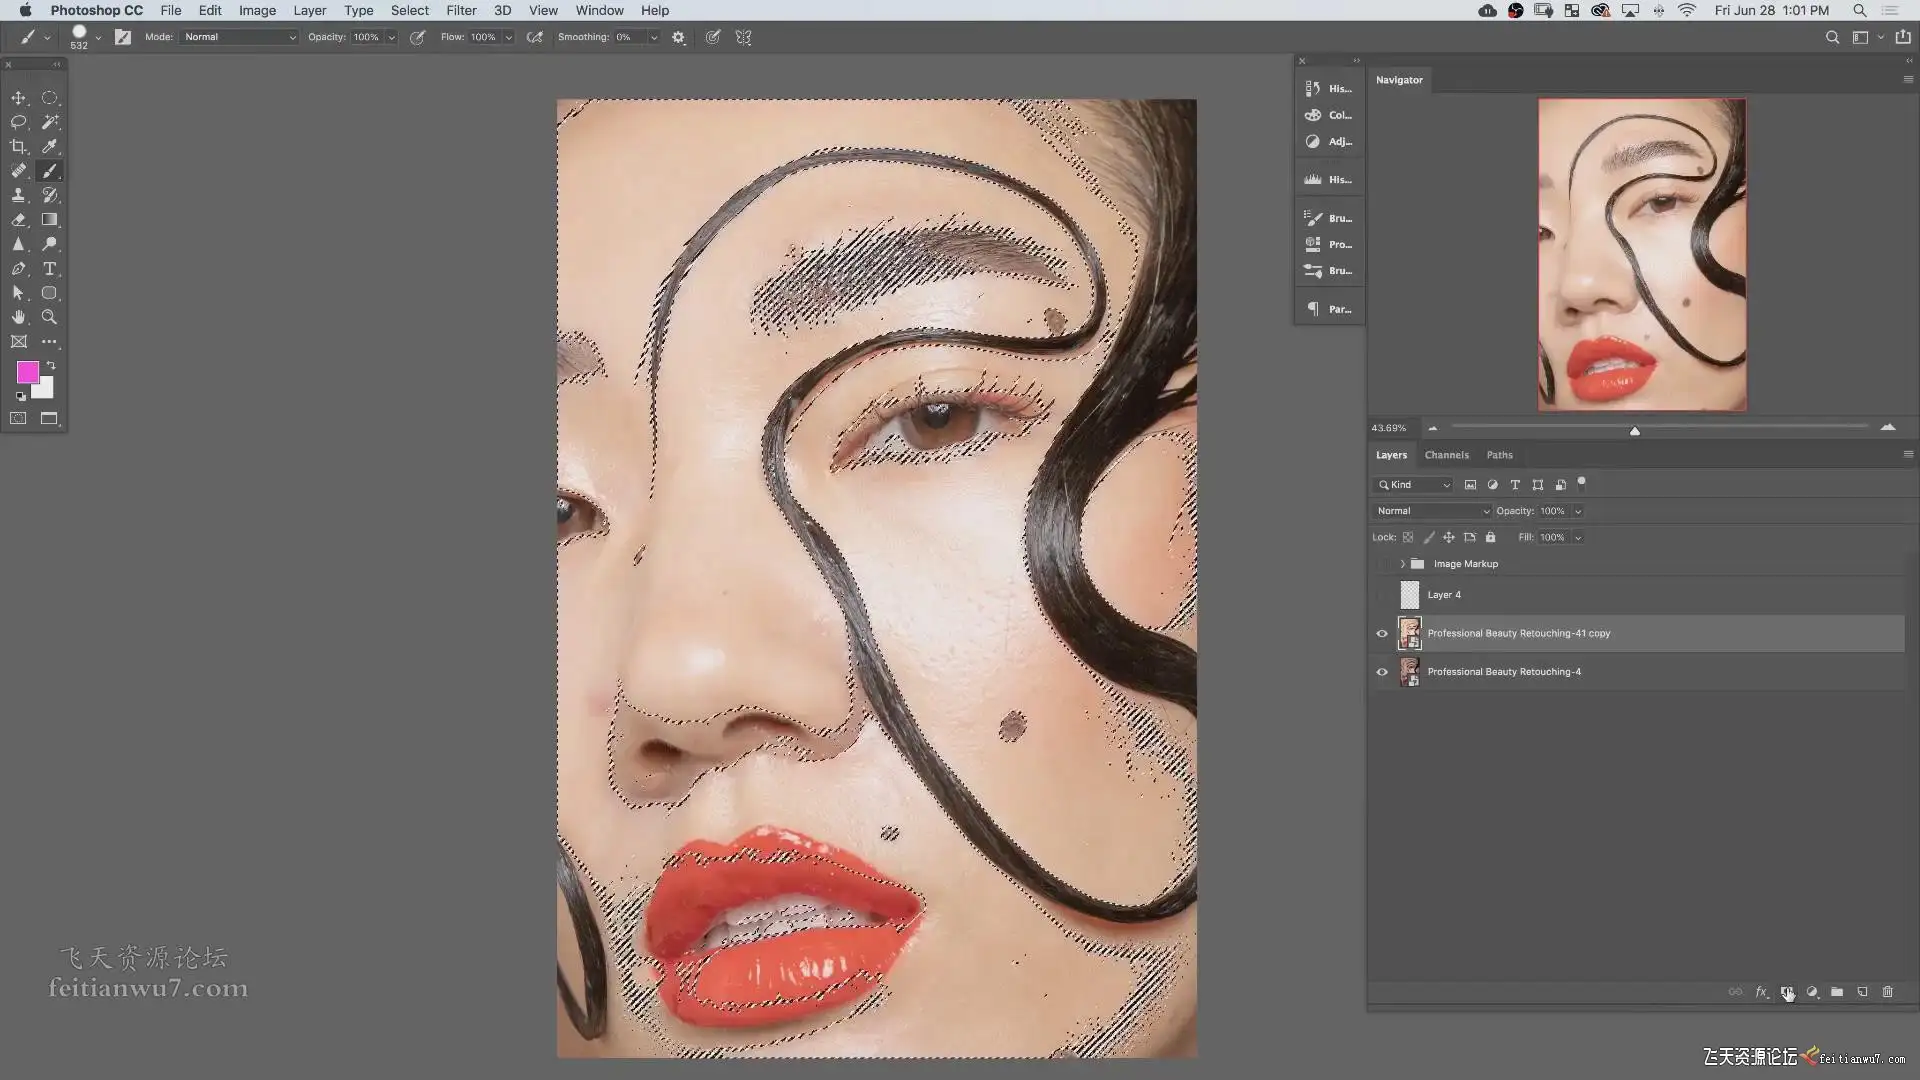Hide Professional Beauty Retouching-4 layer

tap(1382, 672)
